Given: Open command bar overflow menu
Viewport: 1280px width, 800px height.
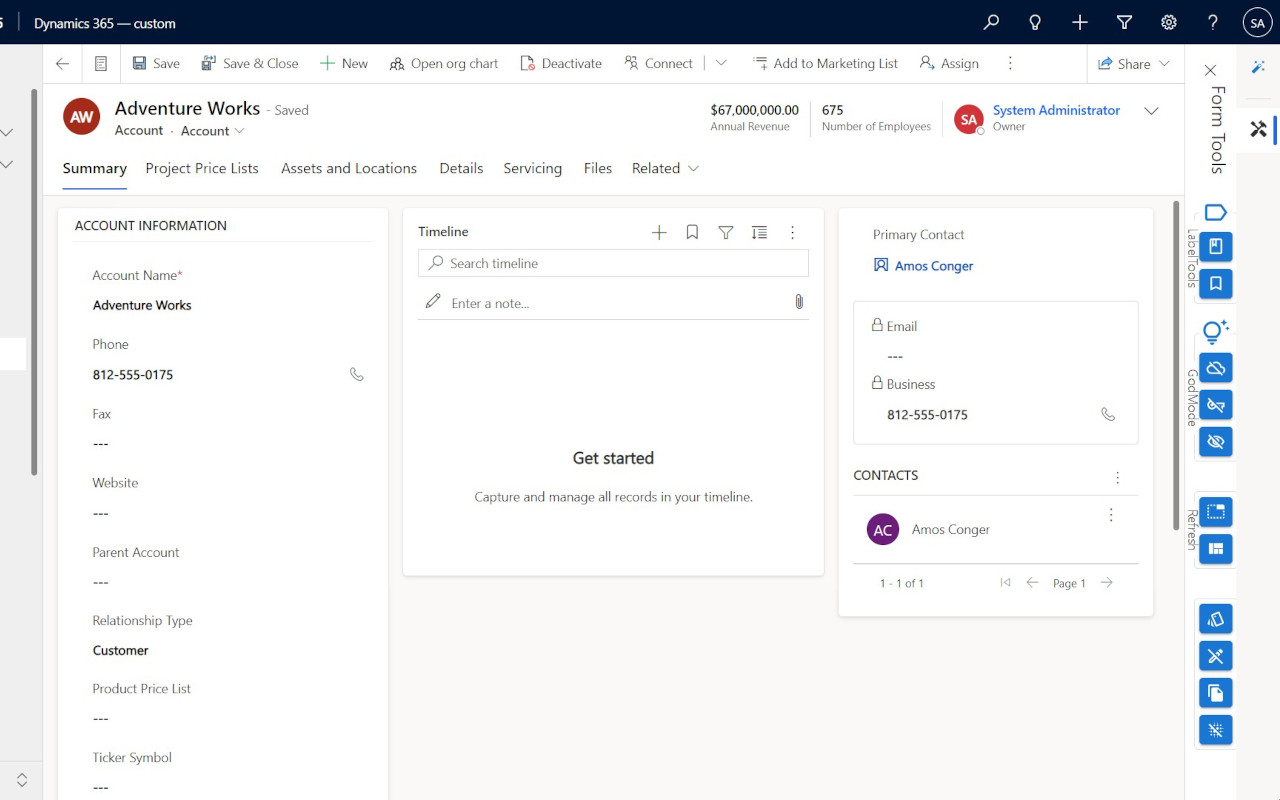Looking at the screenshot, I should [1010, 63].
